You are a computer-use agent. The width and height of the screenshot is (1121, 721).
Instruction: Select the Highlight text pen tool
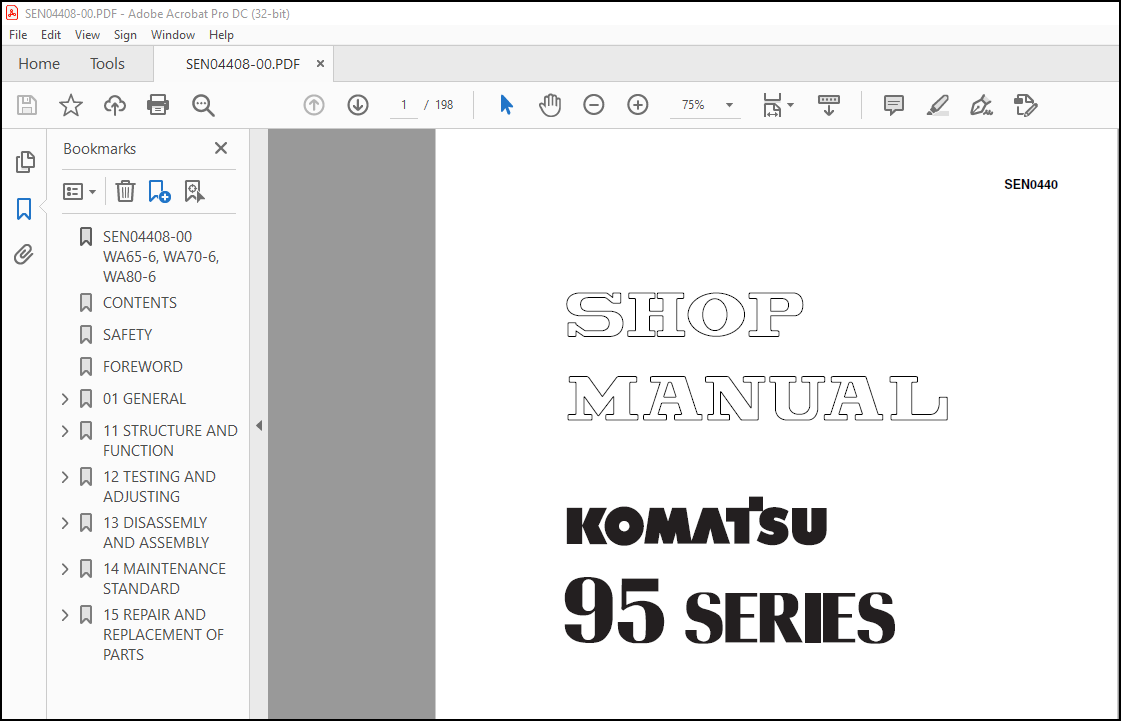937,105
